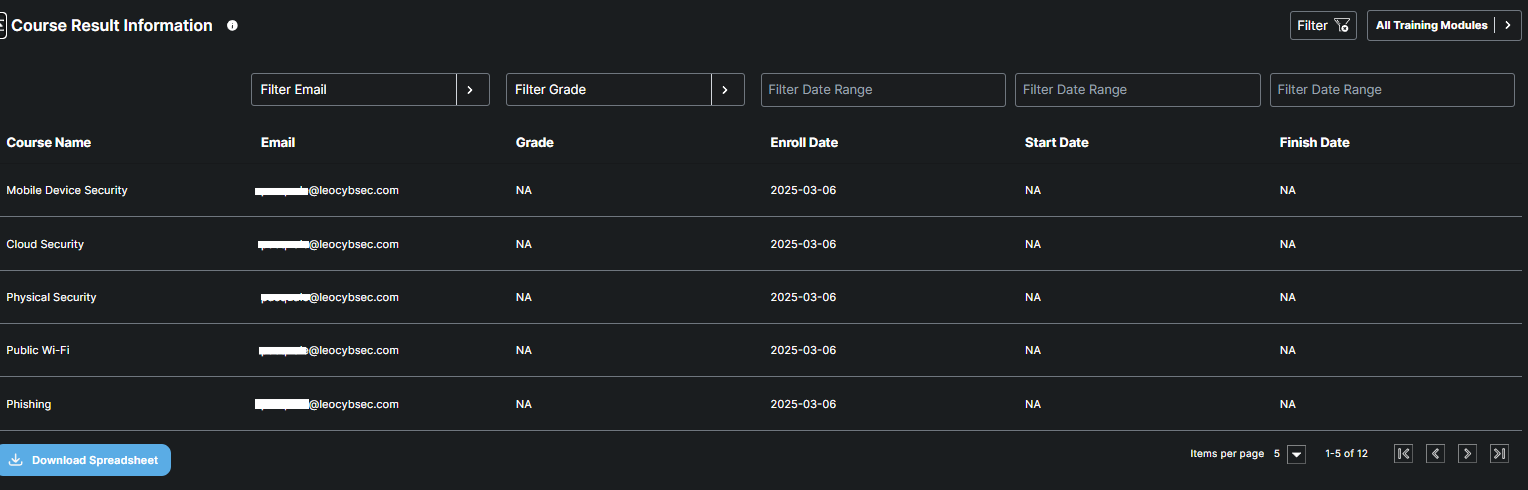The width and height of the screenshot is (1528, 490).
Task: Click the Filter Email input field
Action: 354,90
